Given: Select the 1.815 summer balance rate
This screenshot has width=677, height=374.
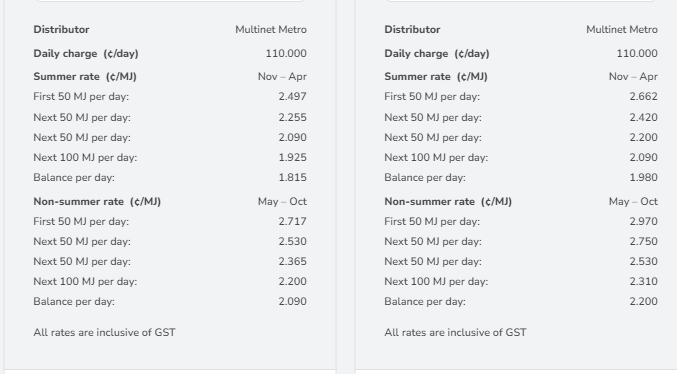Looking at the screenshot, I should (x=293, y=177).
